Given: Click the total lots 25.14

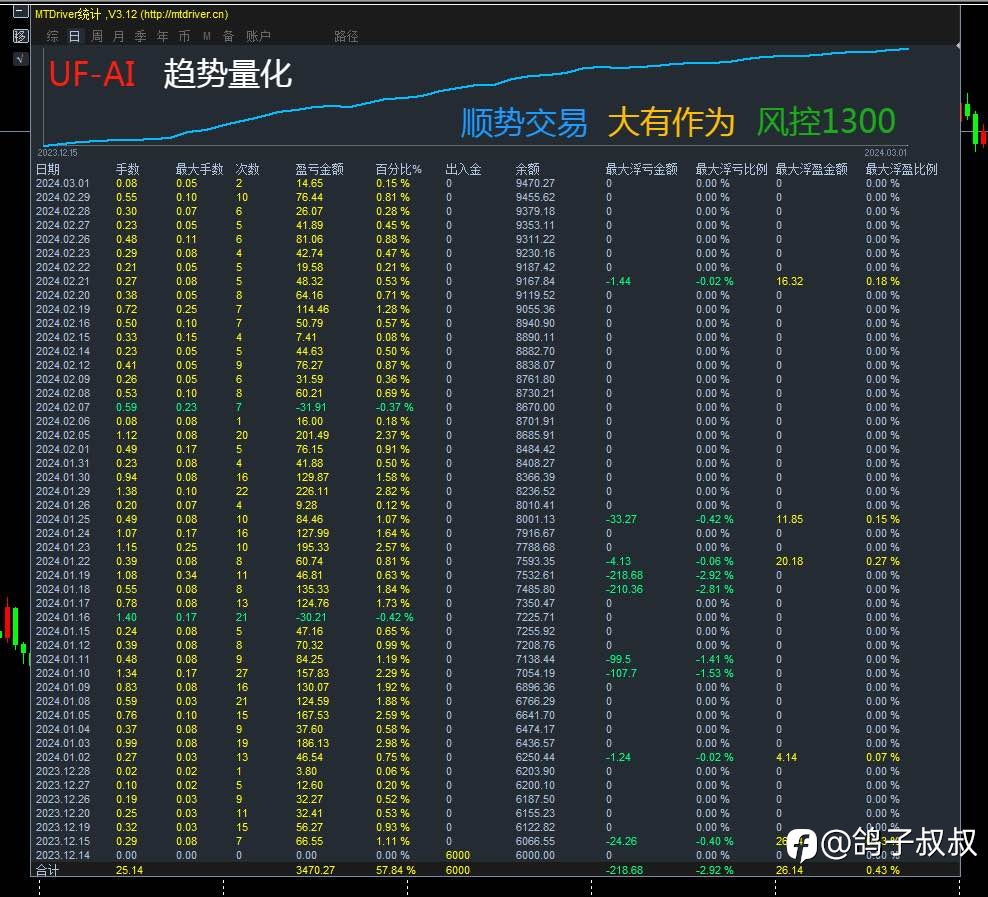Looking at the screenshot, I should pyautogui.click(x=129, y=870).
